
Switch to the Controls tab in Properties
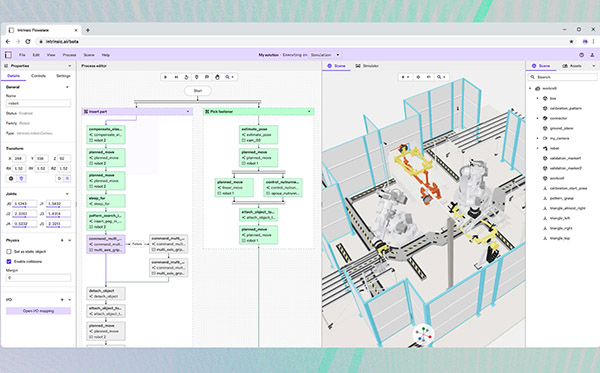coord(38,76)
